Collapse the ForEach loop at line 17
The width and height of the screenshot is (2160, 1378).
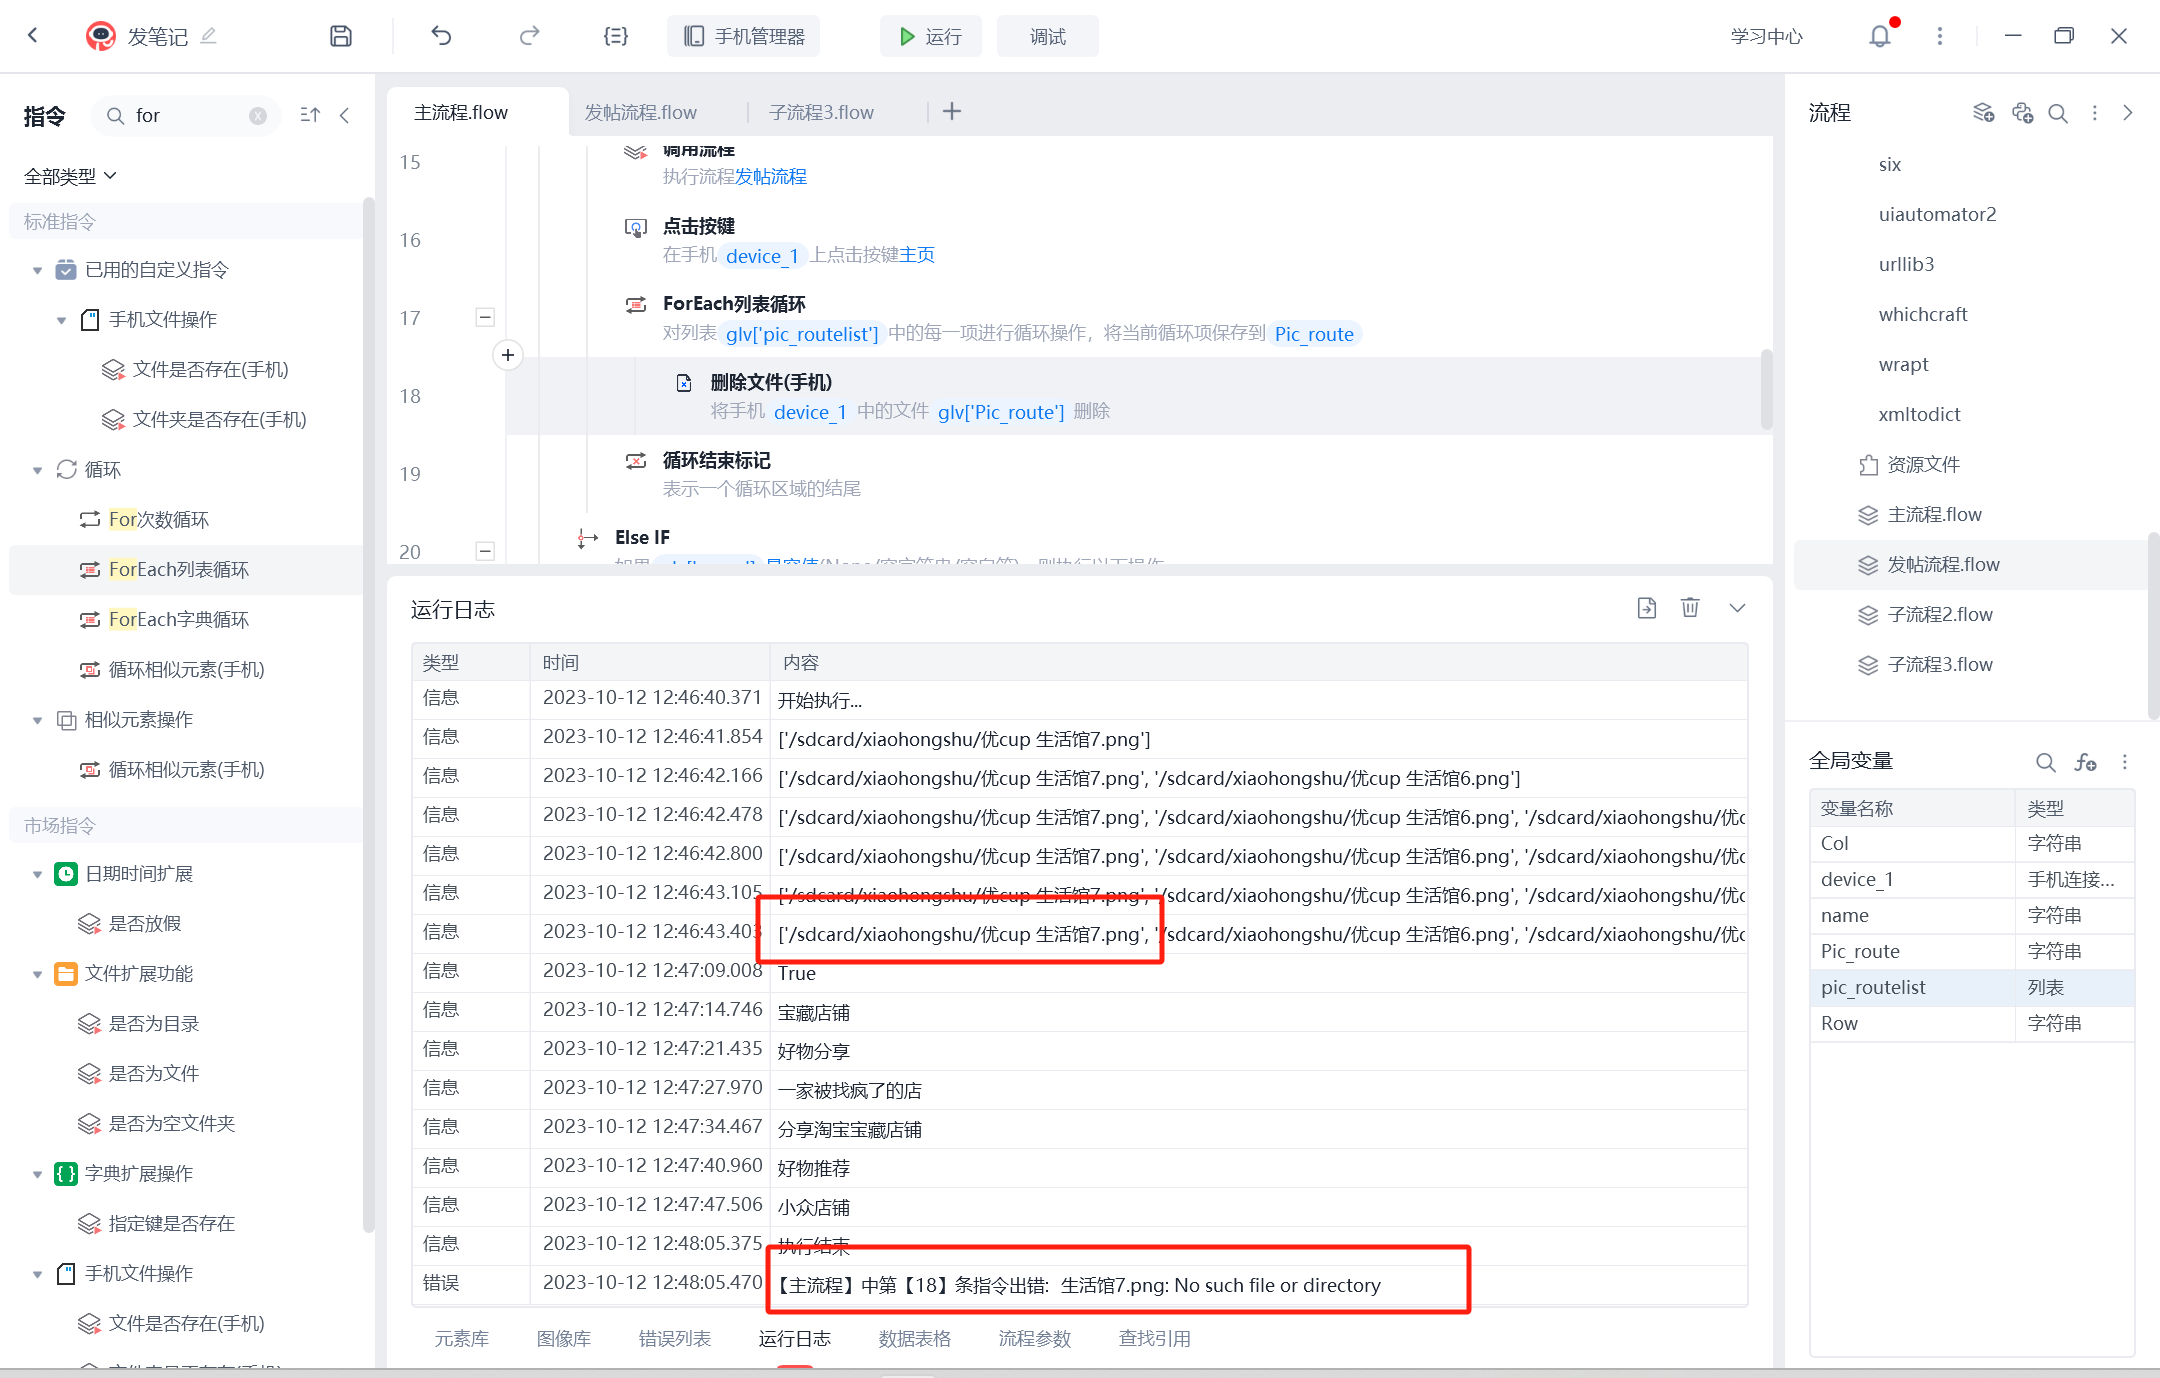pos(485,318)
